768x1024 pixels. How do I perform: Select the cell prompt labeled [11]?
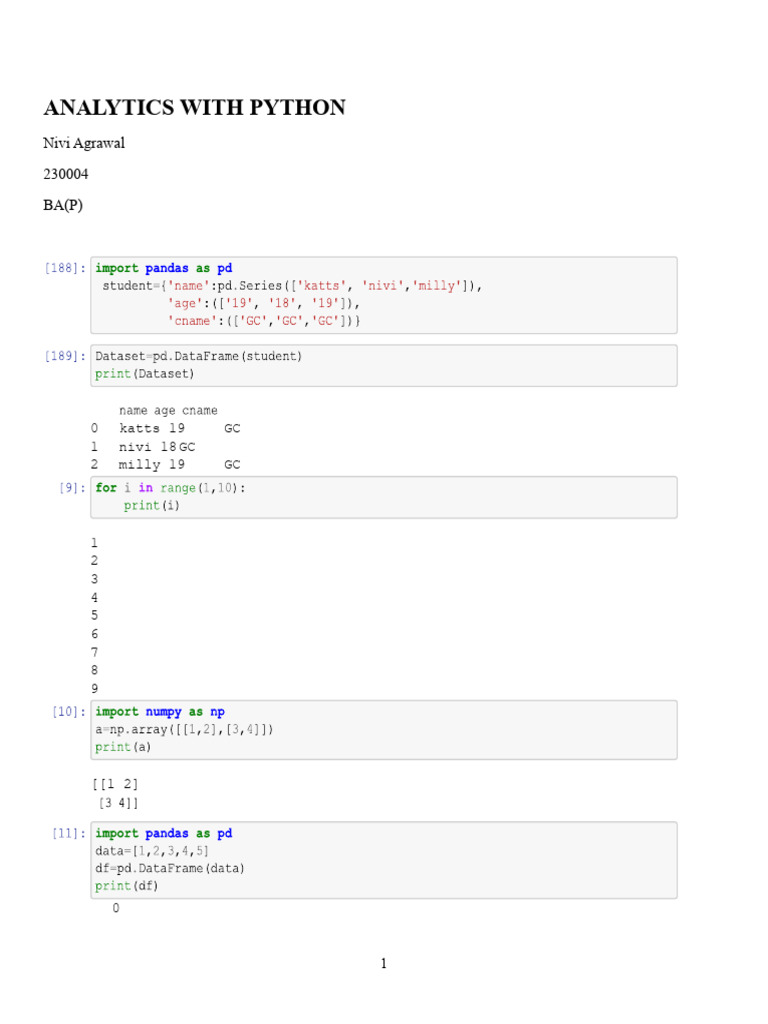point(68,834)
